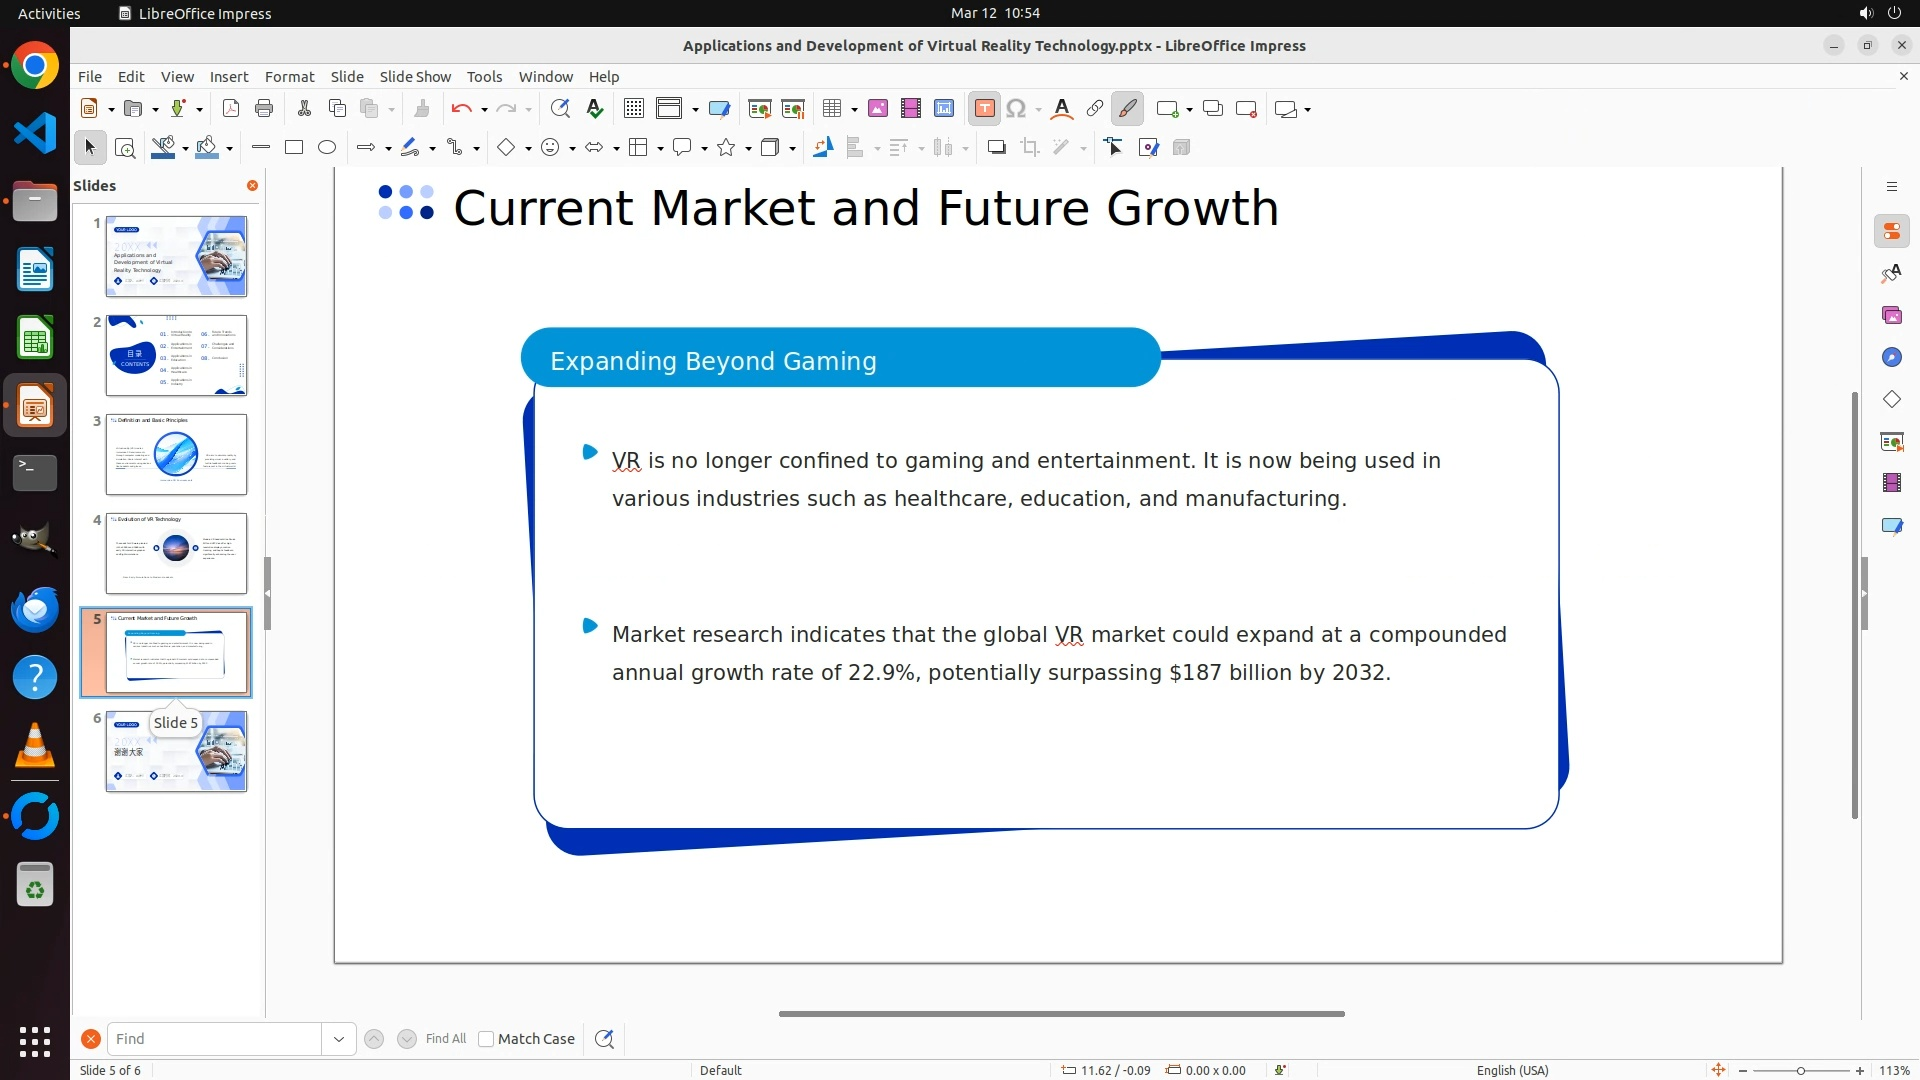Click the Find All button
This screenshot has width=1920, height=1080.
coord(446,1039)
